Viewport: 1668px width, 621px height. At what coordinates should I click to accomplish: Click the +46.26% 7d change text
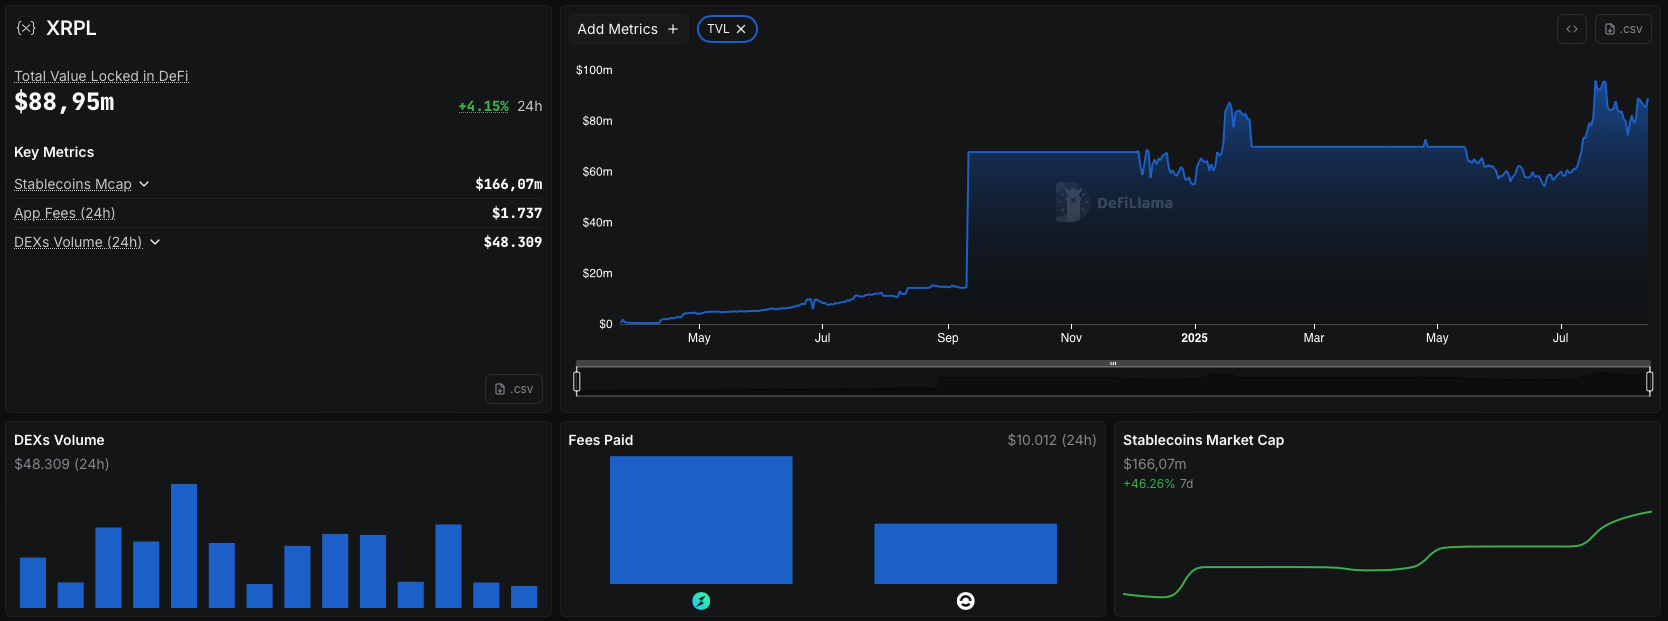click(1158, 484)
